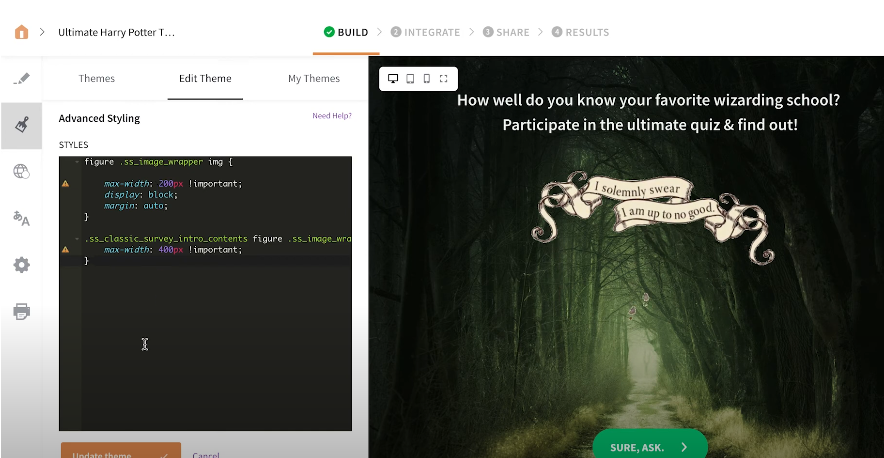Click the Cancel link
Image resolution: width=884 pixels, height=458 pixels.
click(x=206, y=455)
